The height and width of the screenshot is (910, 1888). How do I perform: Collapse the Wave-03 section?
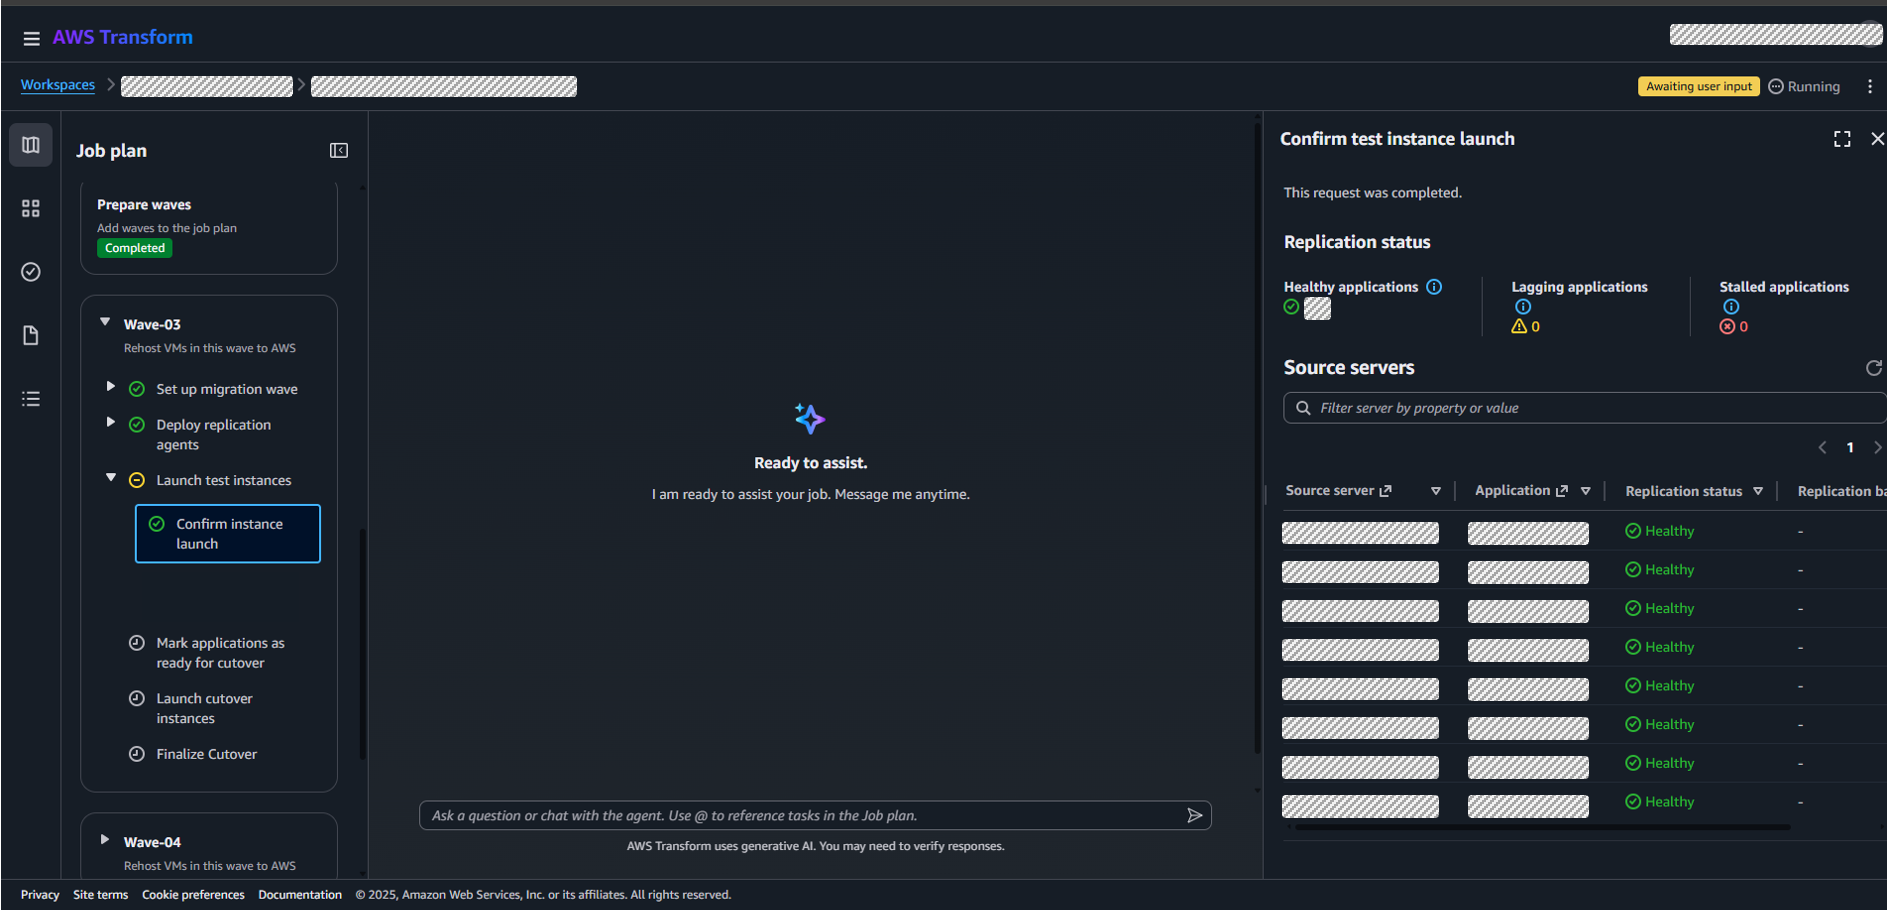coord(105,322)
